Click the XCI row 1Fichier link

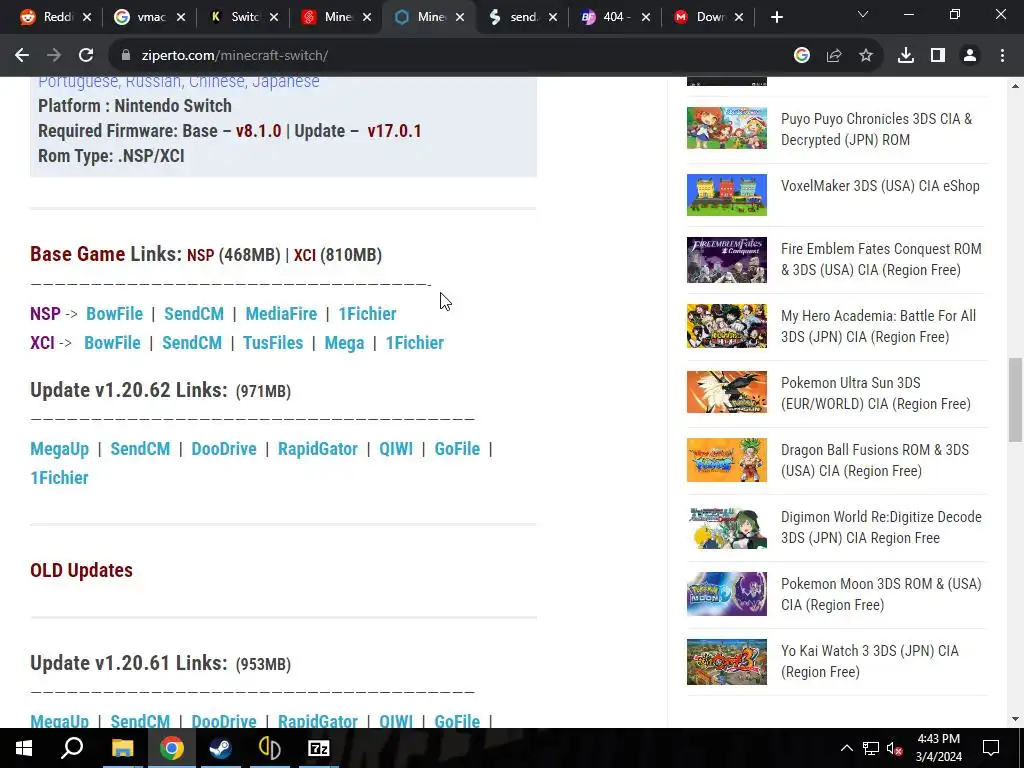pyautogui.click(x=415, y=343)
